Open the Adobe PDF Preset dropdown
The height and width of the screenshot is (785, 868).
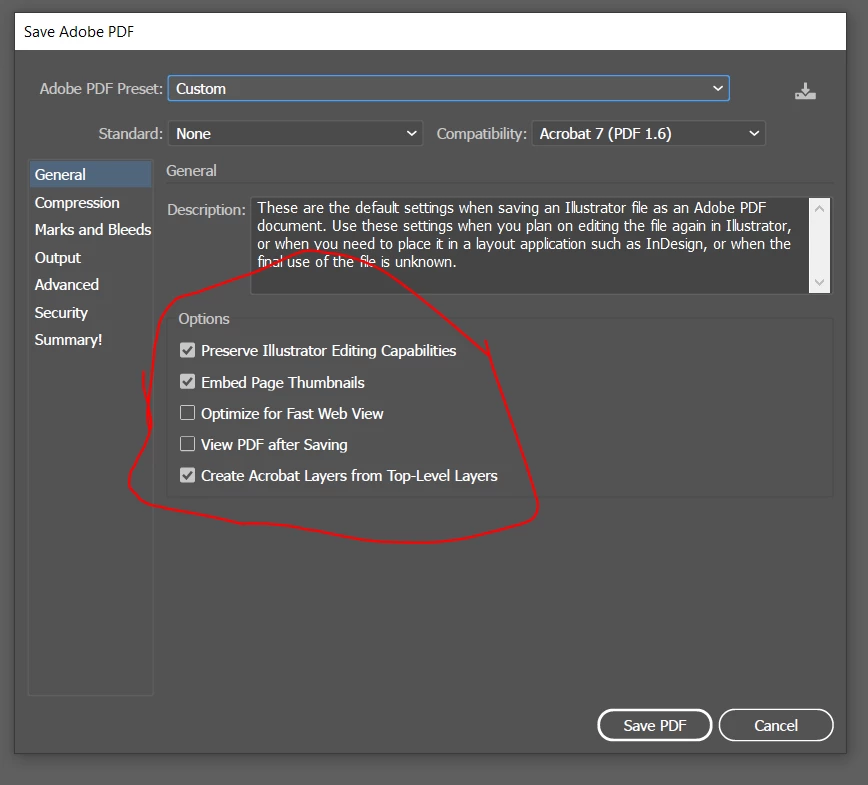coord(448,89)
